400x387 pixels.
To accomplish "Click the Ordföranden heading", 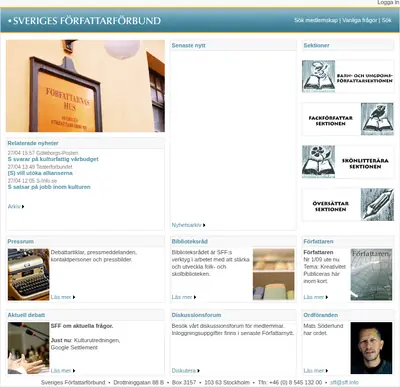I will click(x=321, y=315).
